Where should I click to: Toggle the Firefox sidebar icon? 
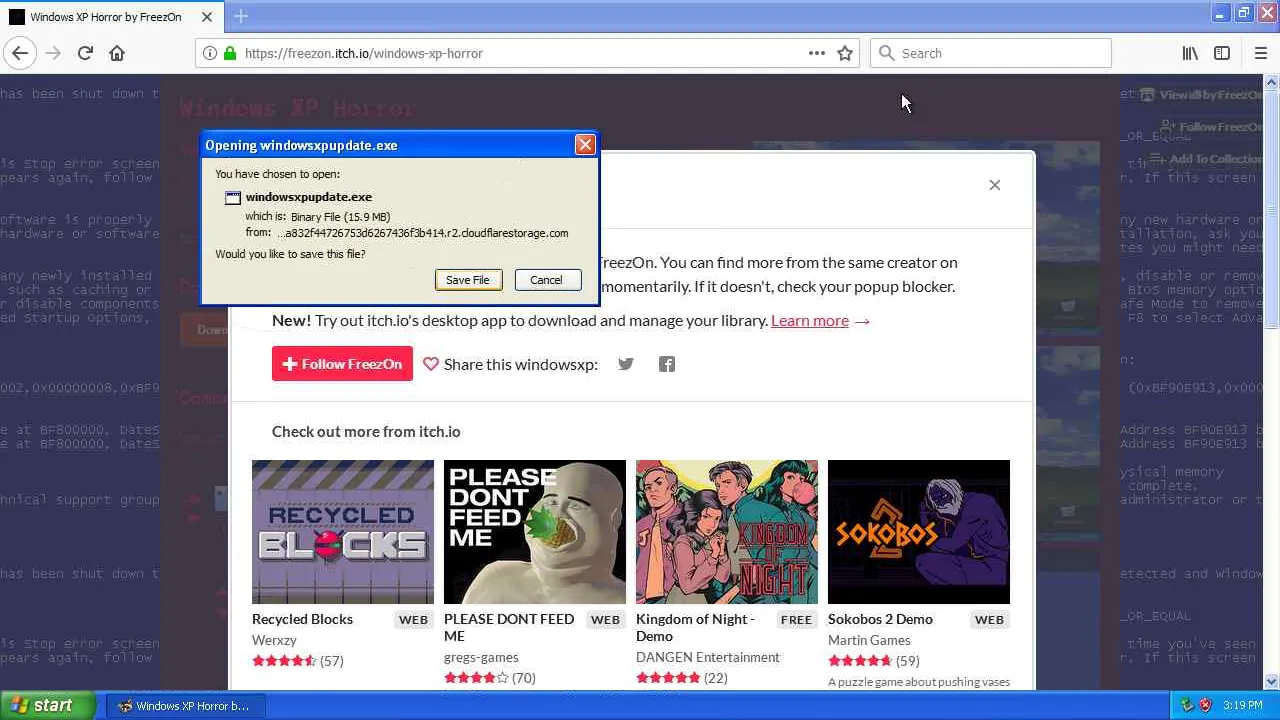[1222, 53]
